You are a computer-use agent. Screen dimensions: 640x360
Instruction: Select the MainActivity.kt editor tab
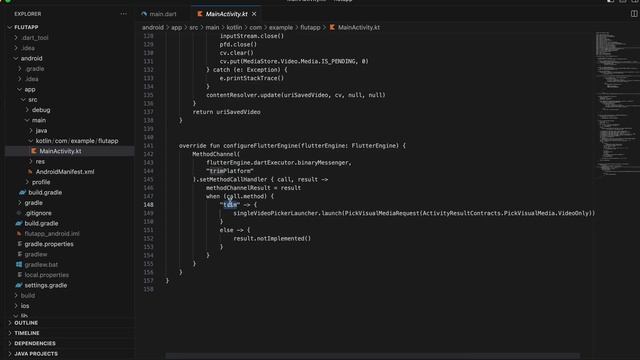click(x=227, y=14)
